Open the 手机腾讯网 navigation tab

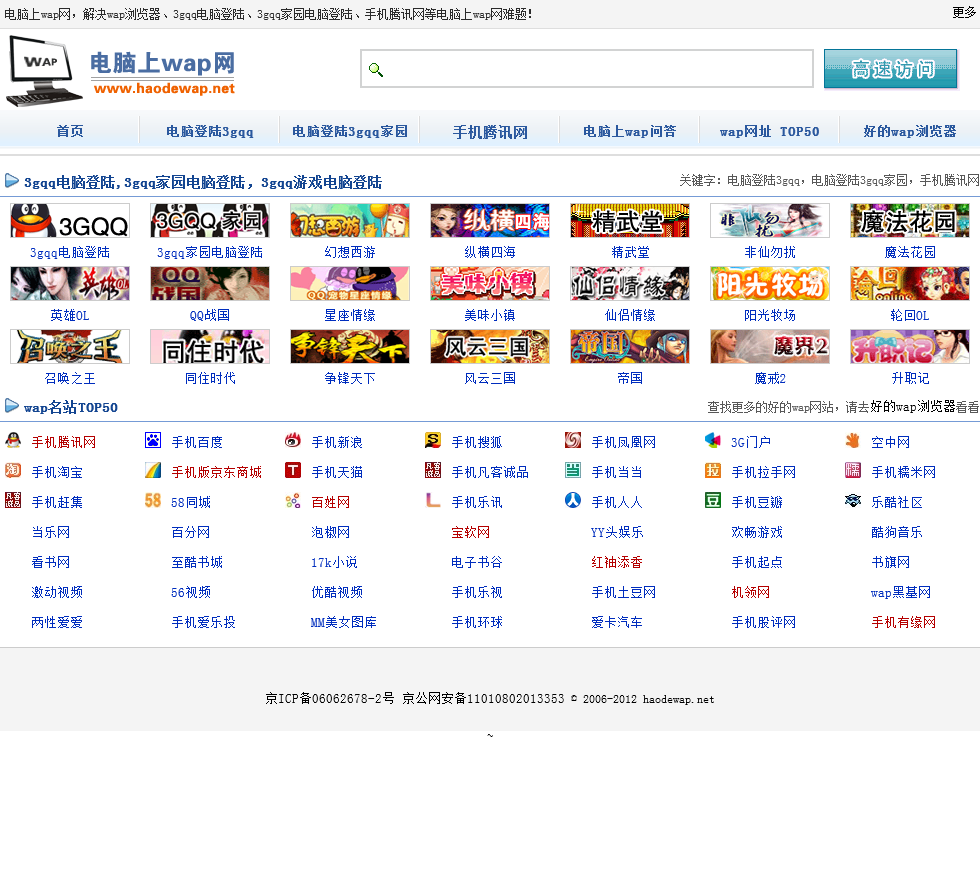pyautogui.click(x=490, y=131)
